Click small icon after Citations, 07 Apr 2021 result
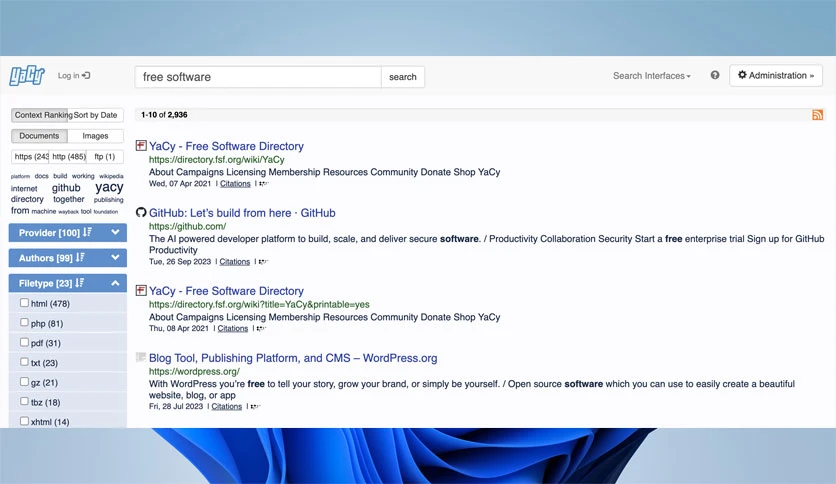 pyautogui.click(x=263, y=183)
